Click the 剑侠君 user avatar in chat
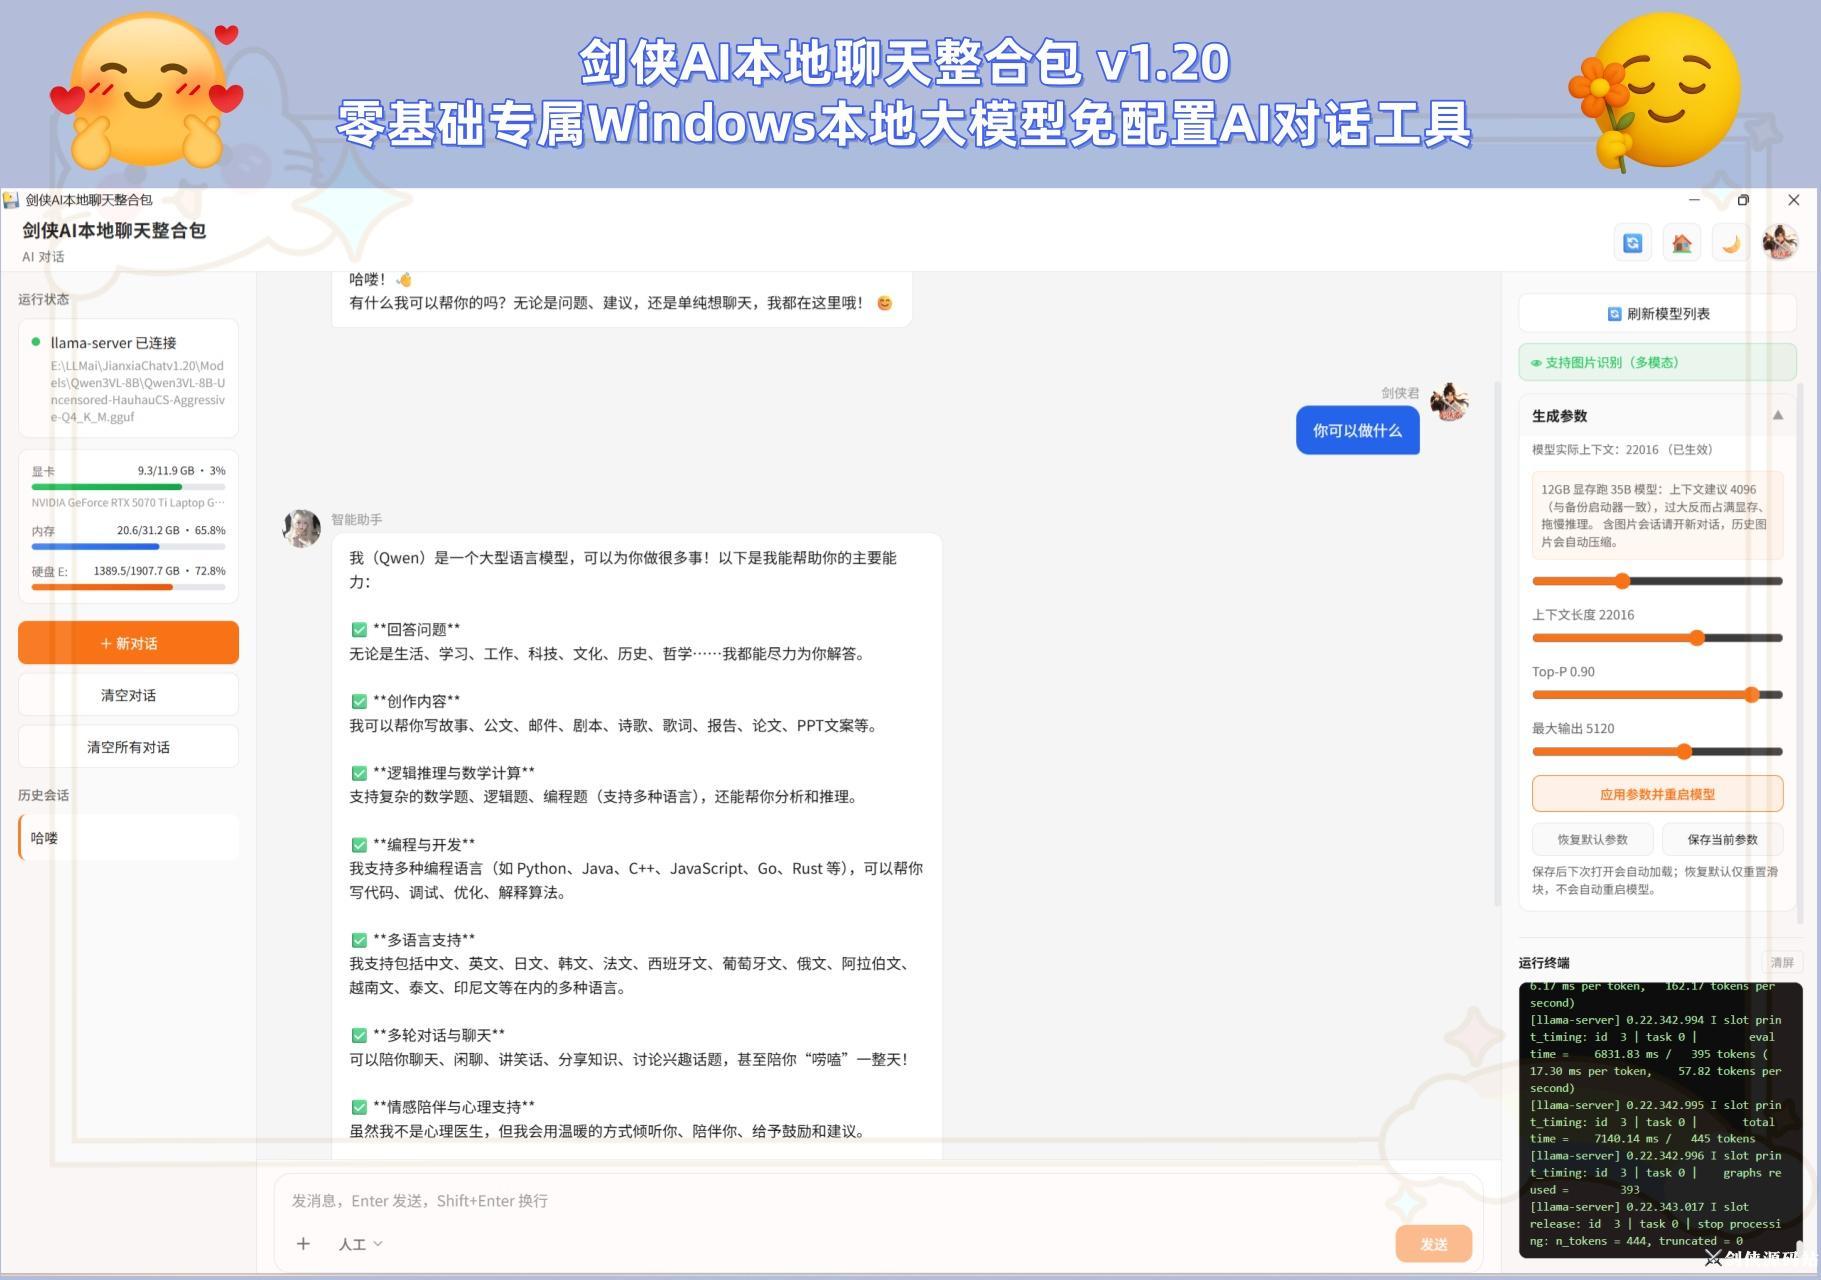 [1448, 401]
